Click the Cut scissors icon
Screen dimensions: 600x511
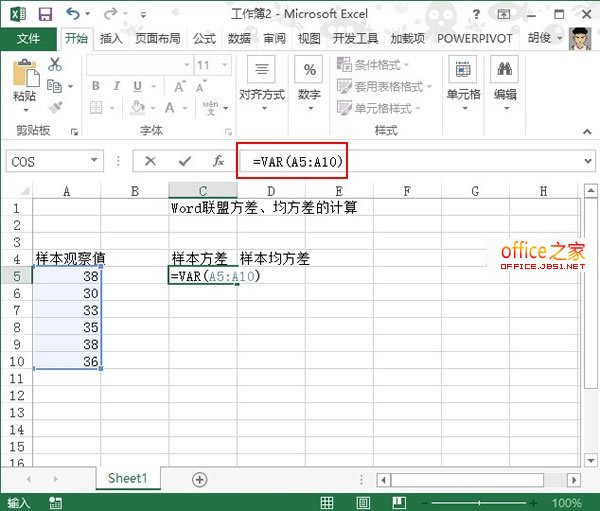(x=55, y=64)
